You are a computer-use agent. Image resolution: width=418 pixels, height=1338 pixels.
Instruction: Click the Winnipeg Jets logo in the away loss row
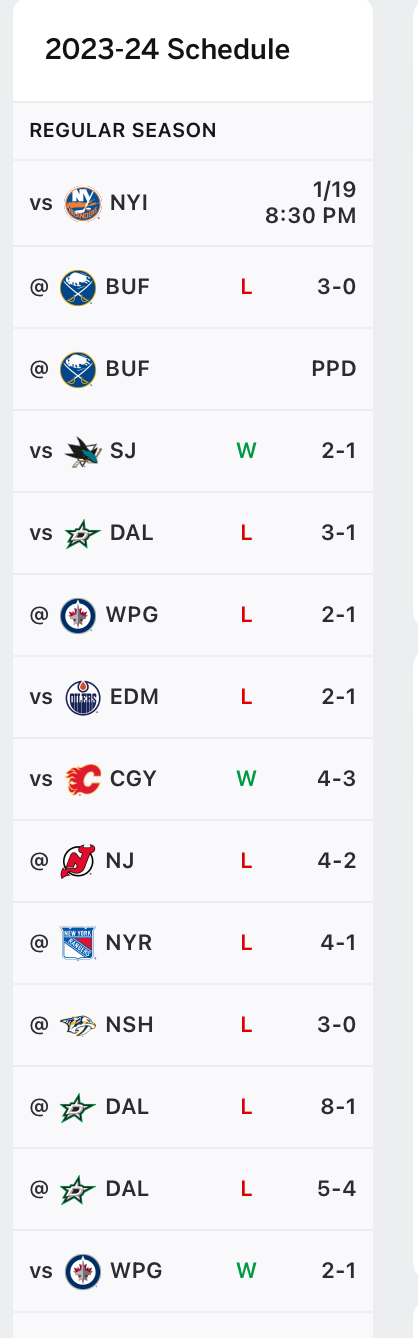[x=77, y=614]
